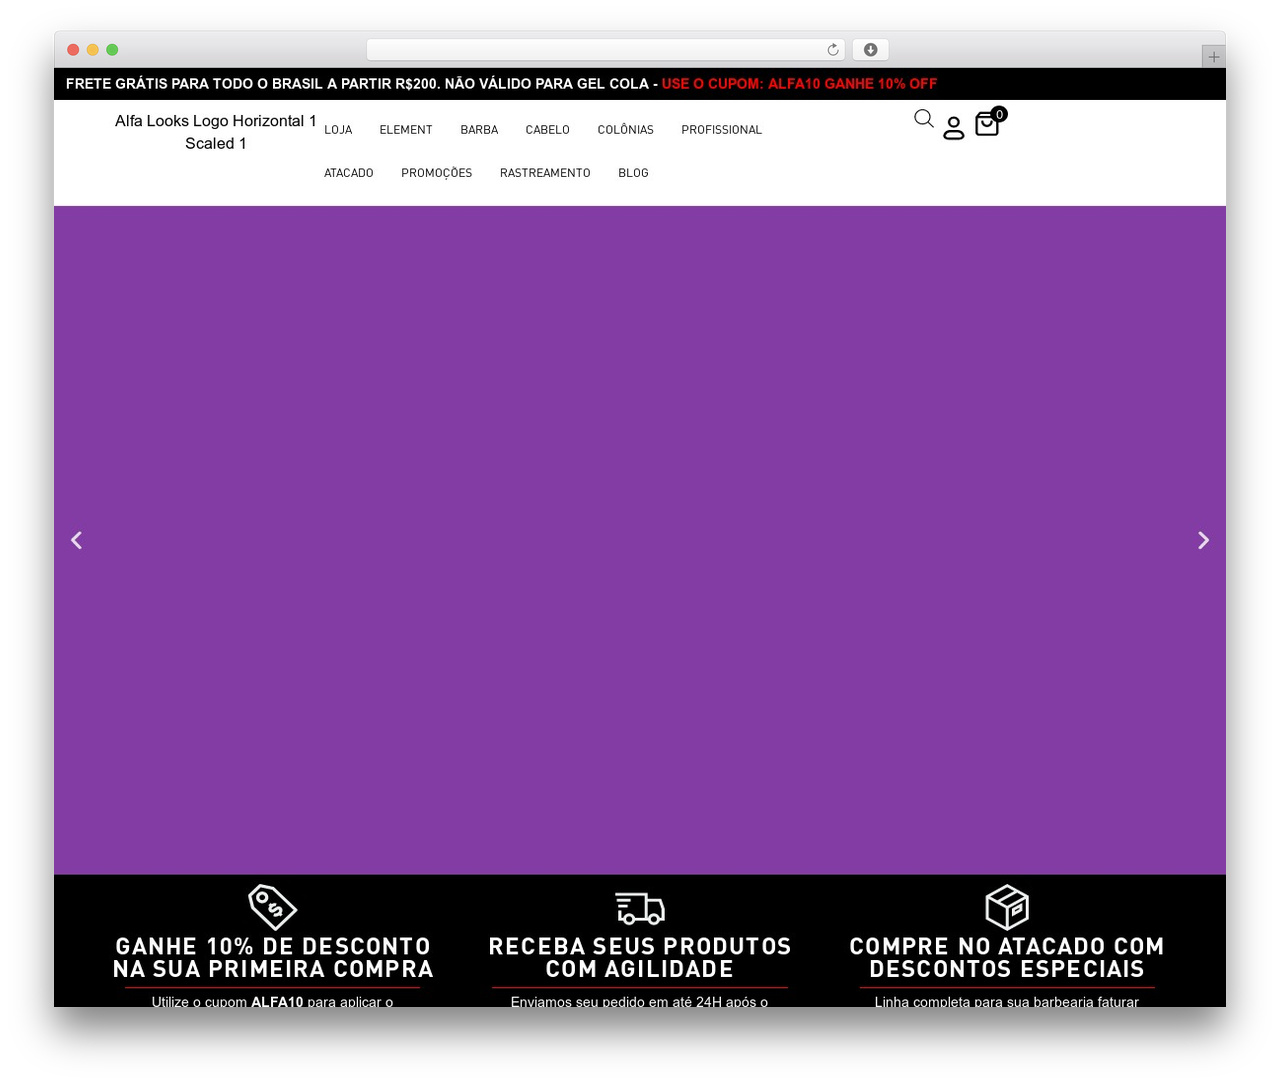1280x1084 pixels.
Task: Open the ATACADO menu item
Action: click(349, 173)
